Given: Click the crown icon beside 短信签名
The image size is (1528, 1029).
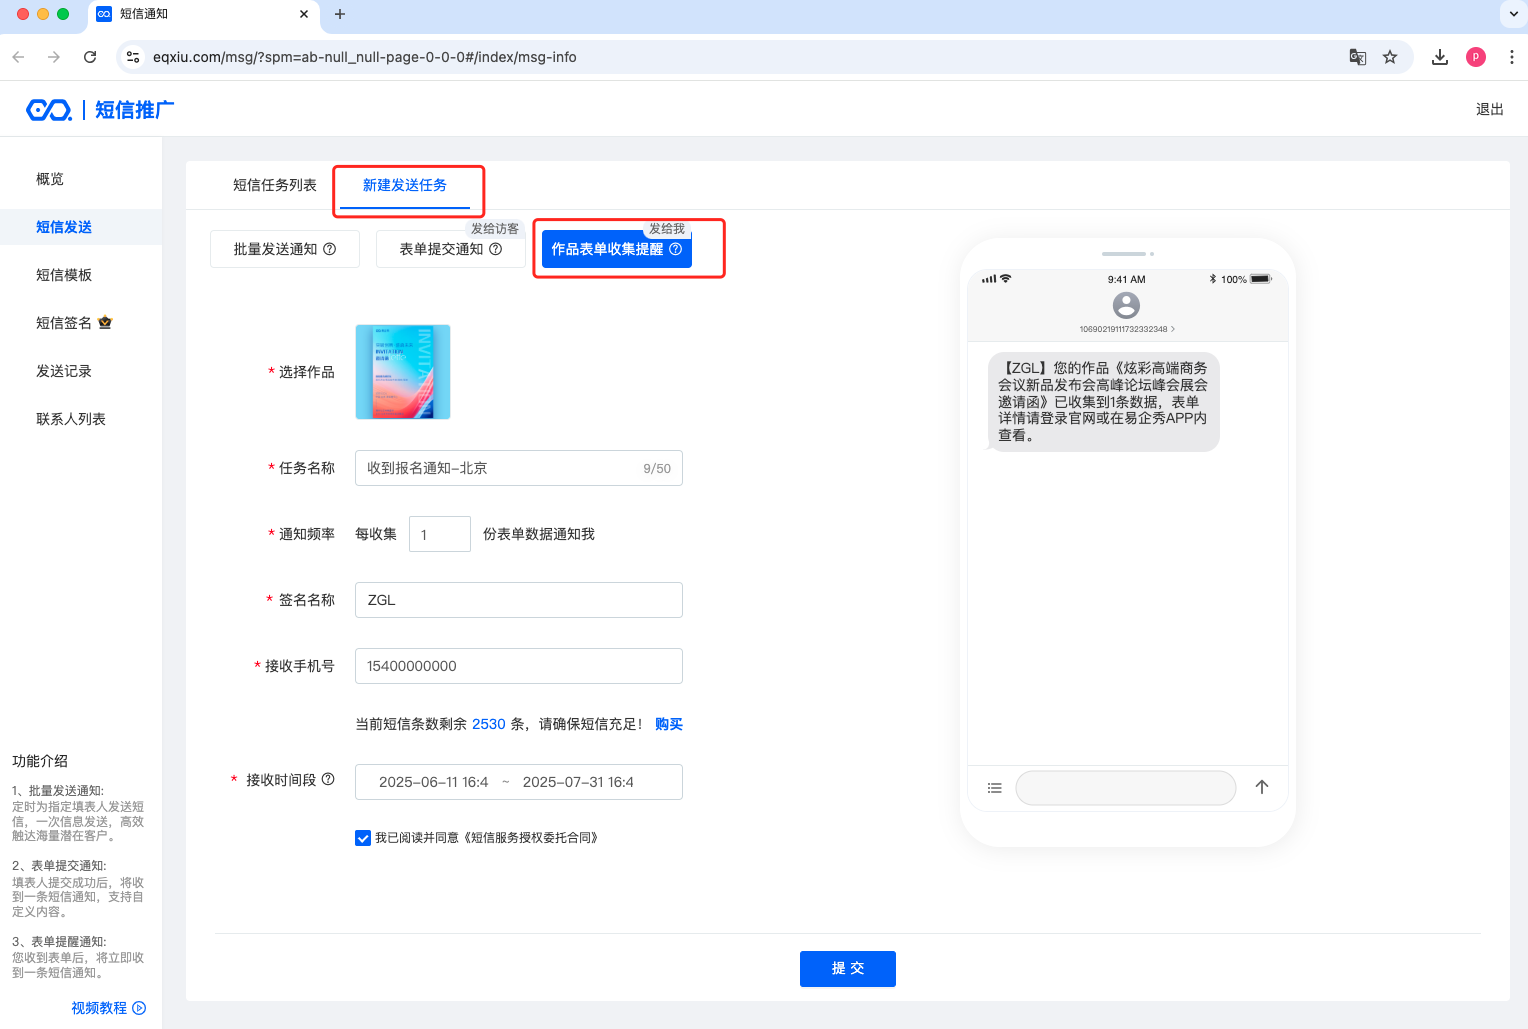Looking at the screenshot, I should pos(105,323).
